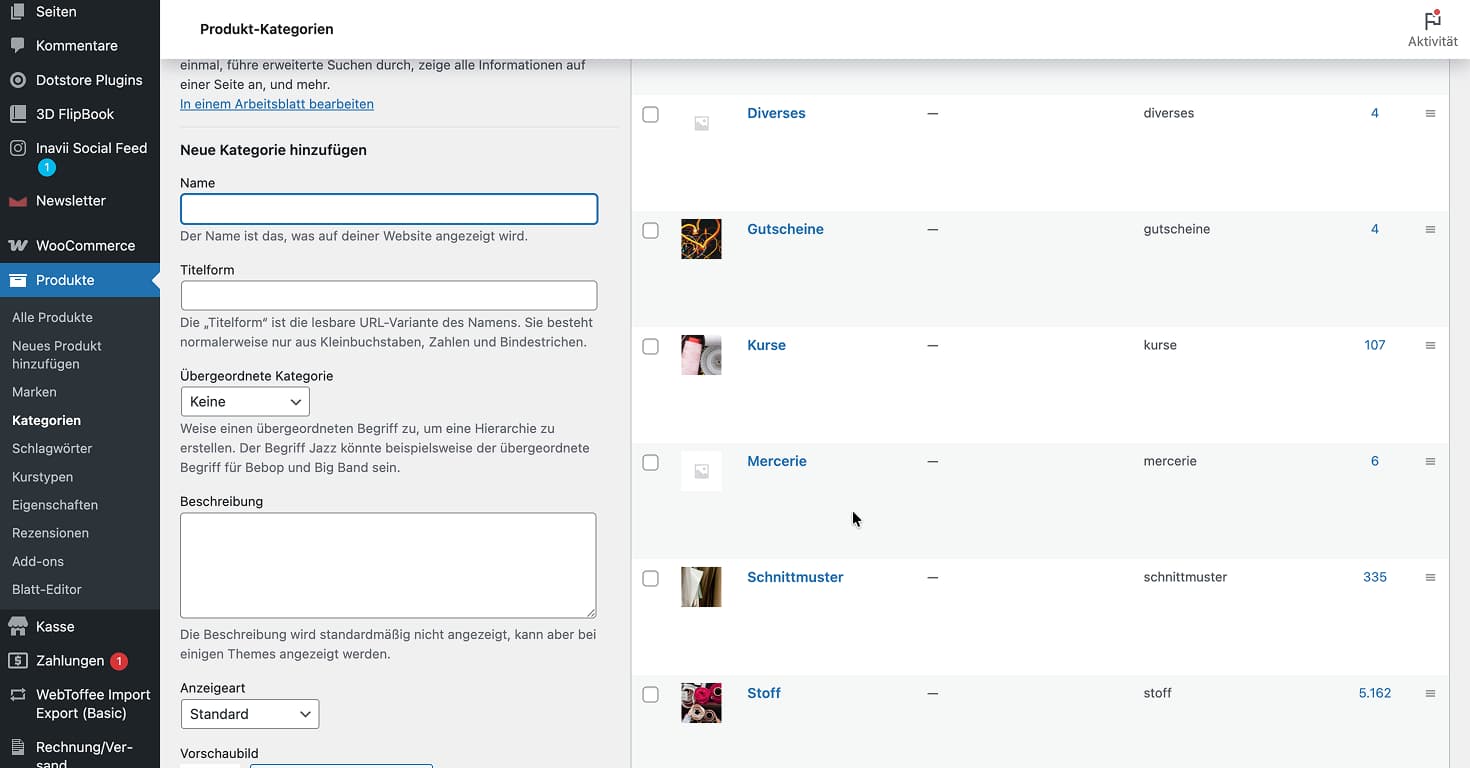The width and height of the screenshot is (1470, 768).
Task: Click the Kasse store icon
Action: 17,627
